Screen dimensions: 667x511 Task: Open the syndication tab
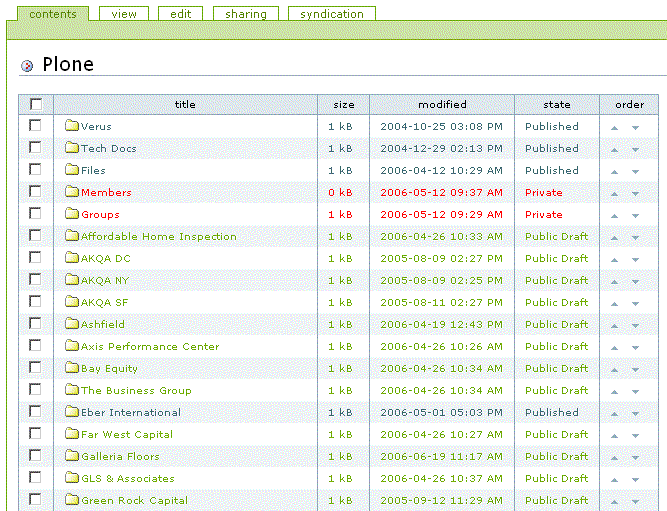(x=332, y=14)
